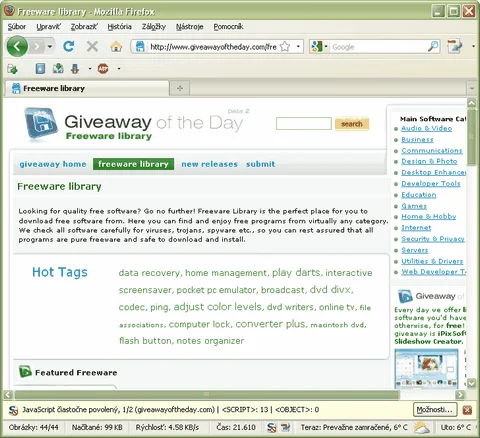This screenshot has width=480, height=438.
Task: Open the Možnosti... options button
Action: tap(435, 410)
